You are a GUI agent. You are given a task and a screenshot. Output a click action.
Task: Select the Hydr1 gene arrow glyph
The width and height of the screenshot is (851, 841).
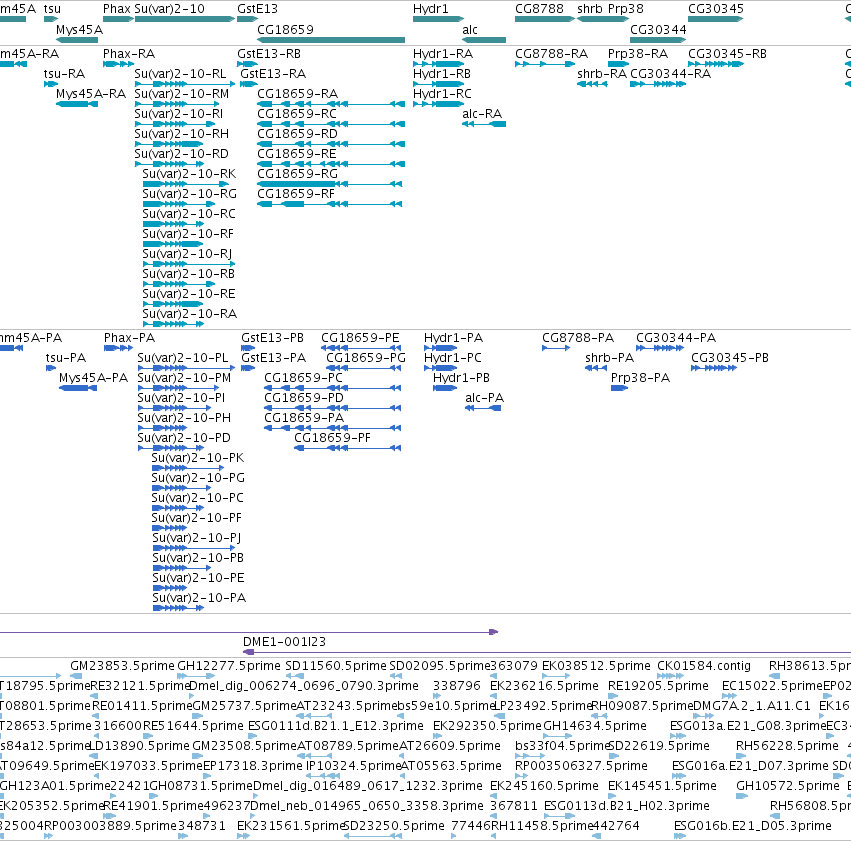pyautogui.click(x=438, y=19)
